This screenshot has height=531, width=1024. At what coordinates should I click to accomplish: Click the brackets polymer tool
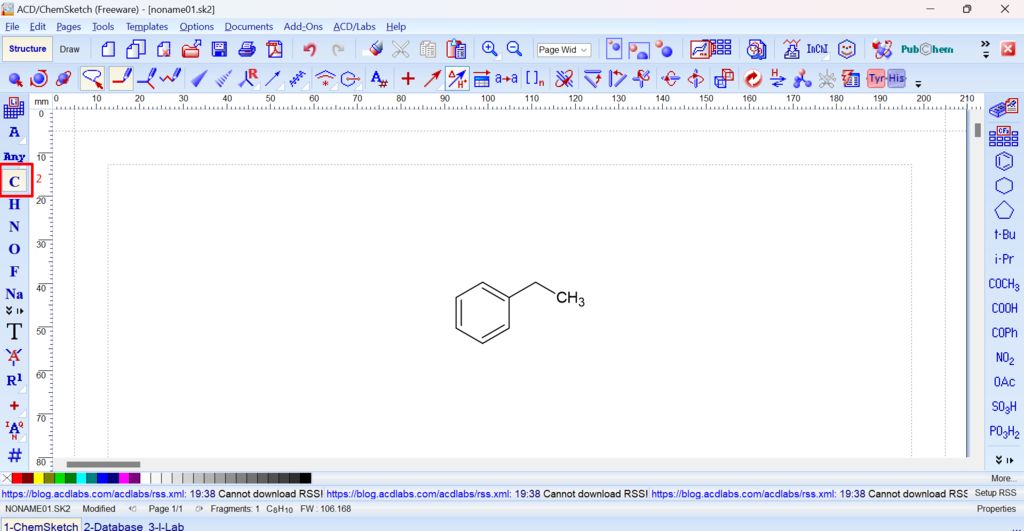point(535,79)
